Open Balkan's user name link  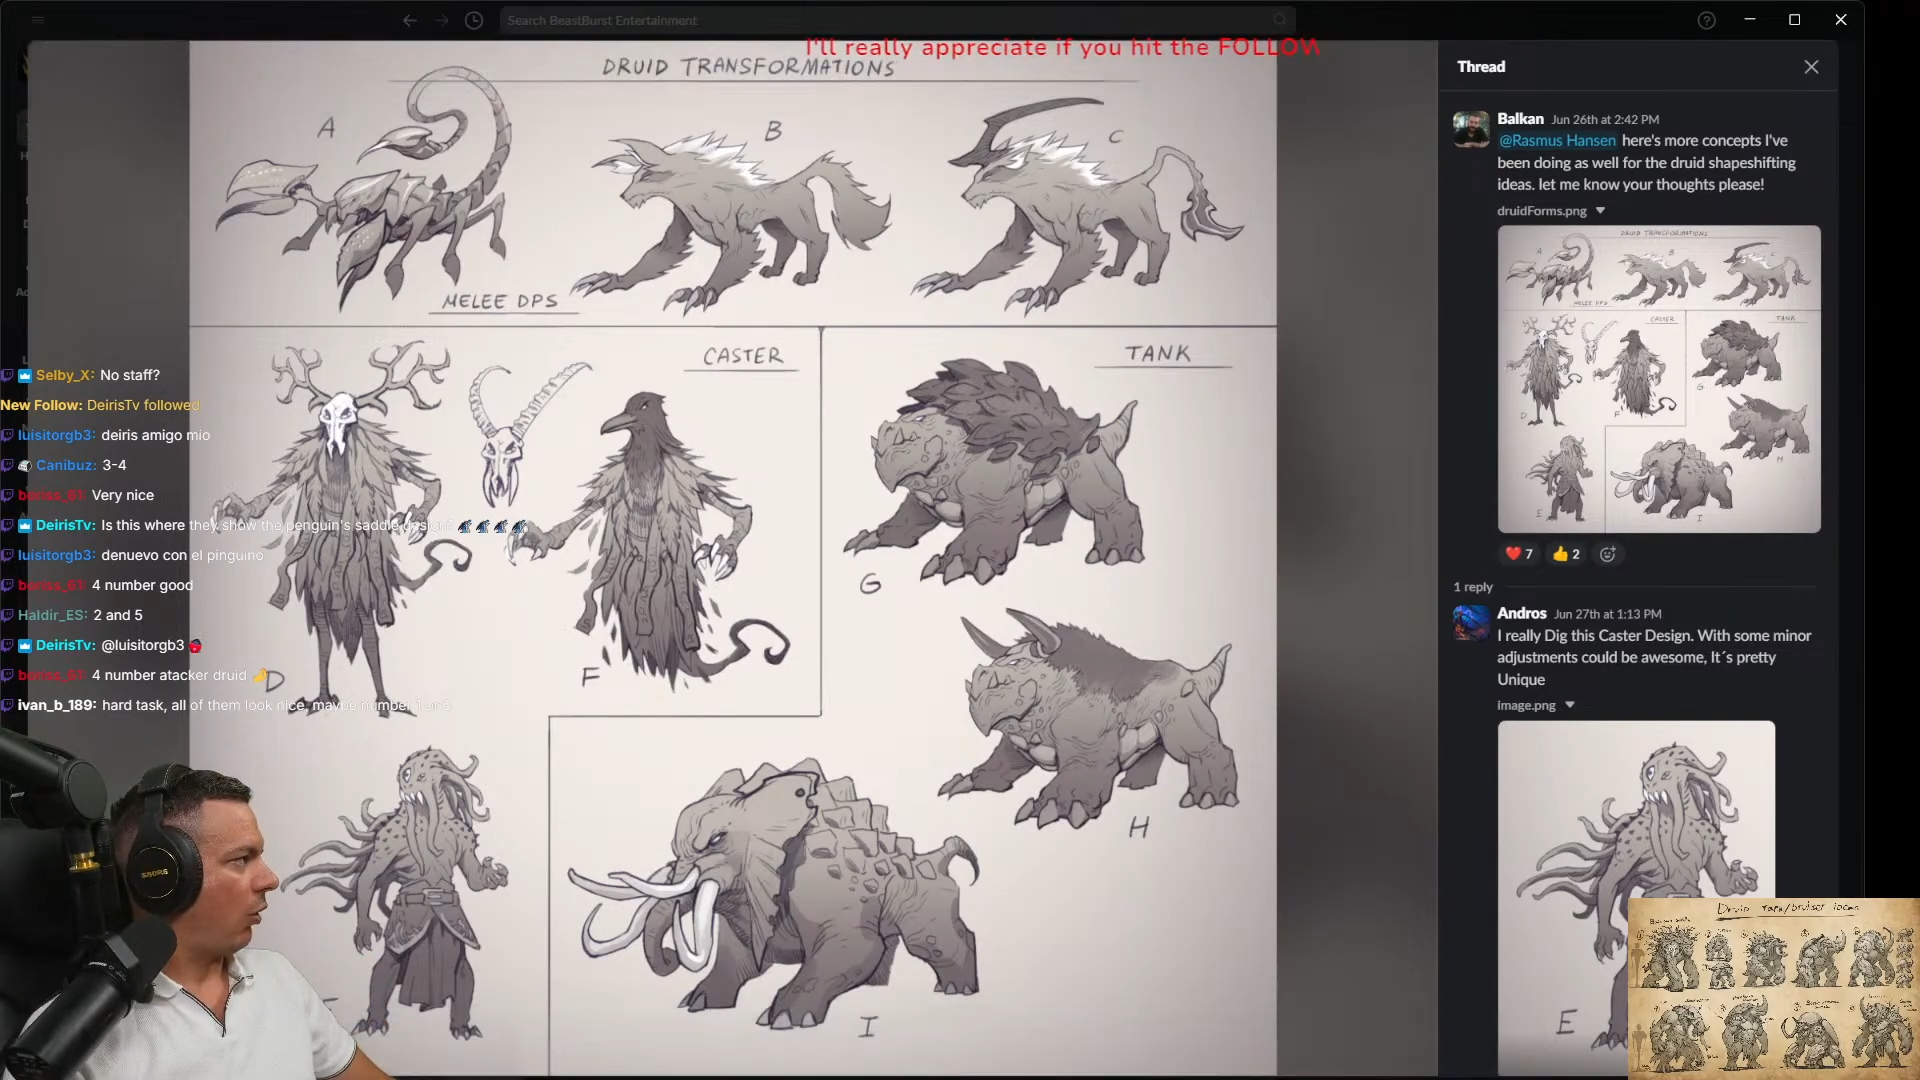(x=1520, y=119)
